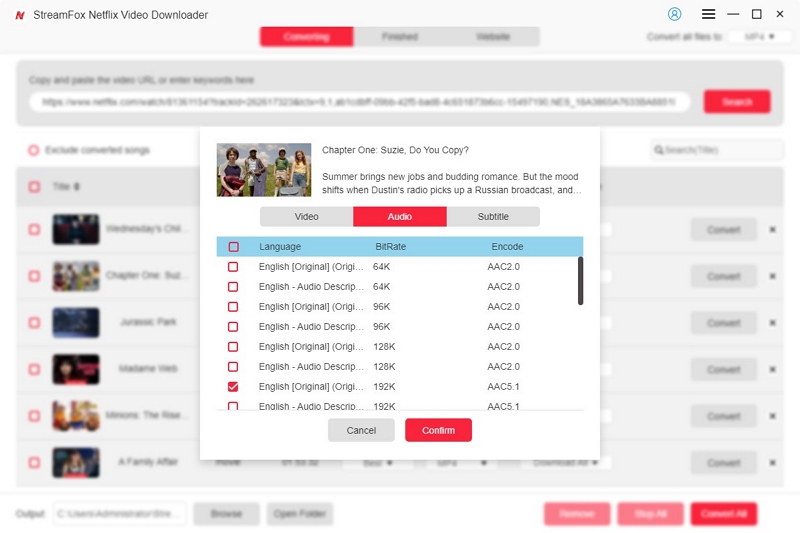Remove the A Family Affair row with X
Image resolution: width=800 pixels, height=533 pixels.
point(772,463)
